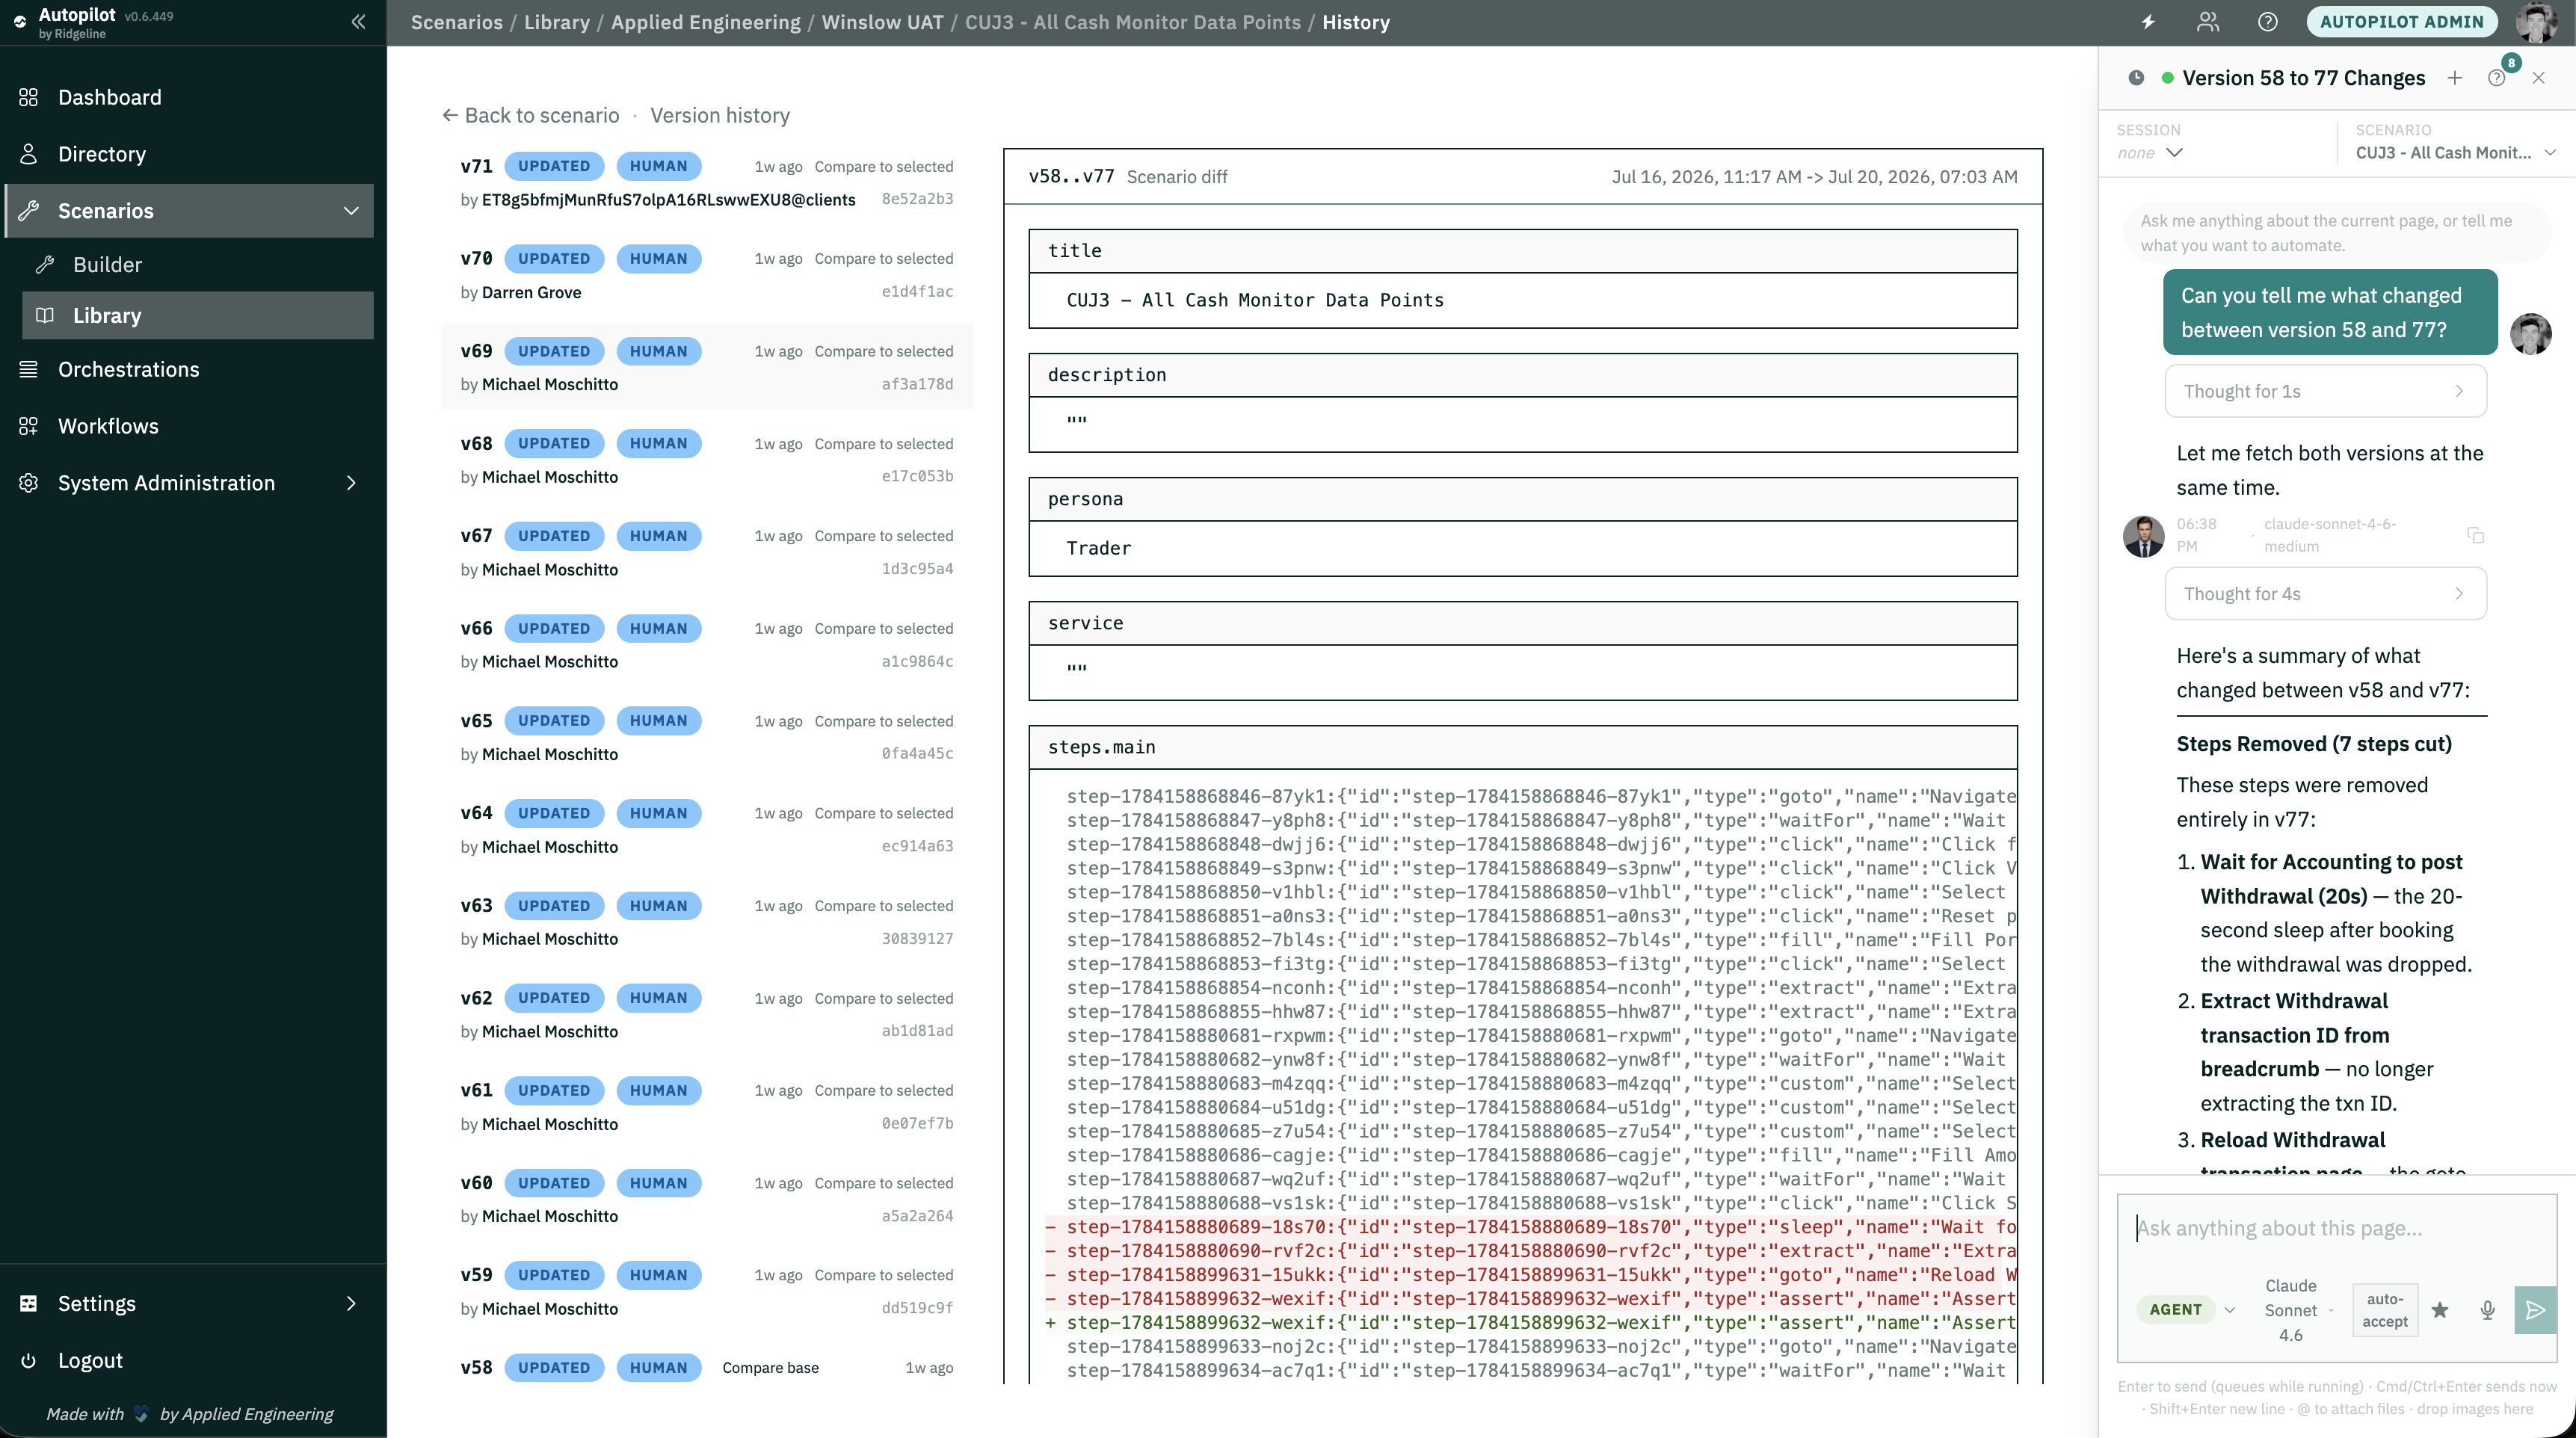Click the AUTOPILOT ADMIN badge

pos(2401,22)
